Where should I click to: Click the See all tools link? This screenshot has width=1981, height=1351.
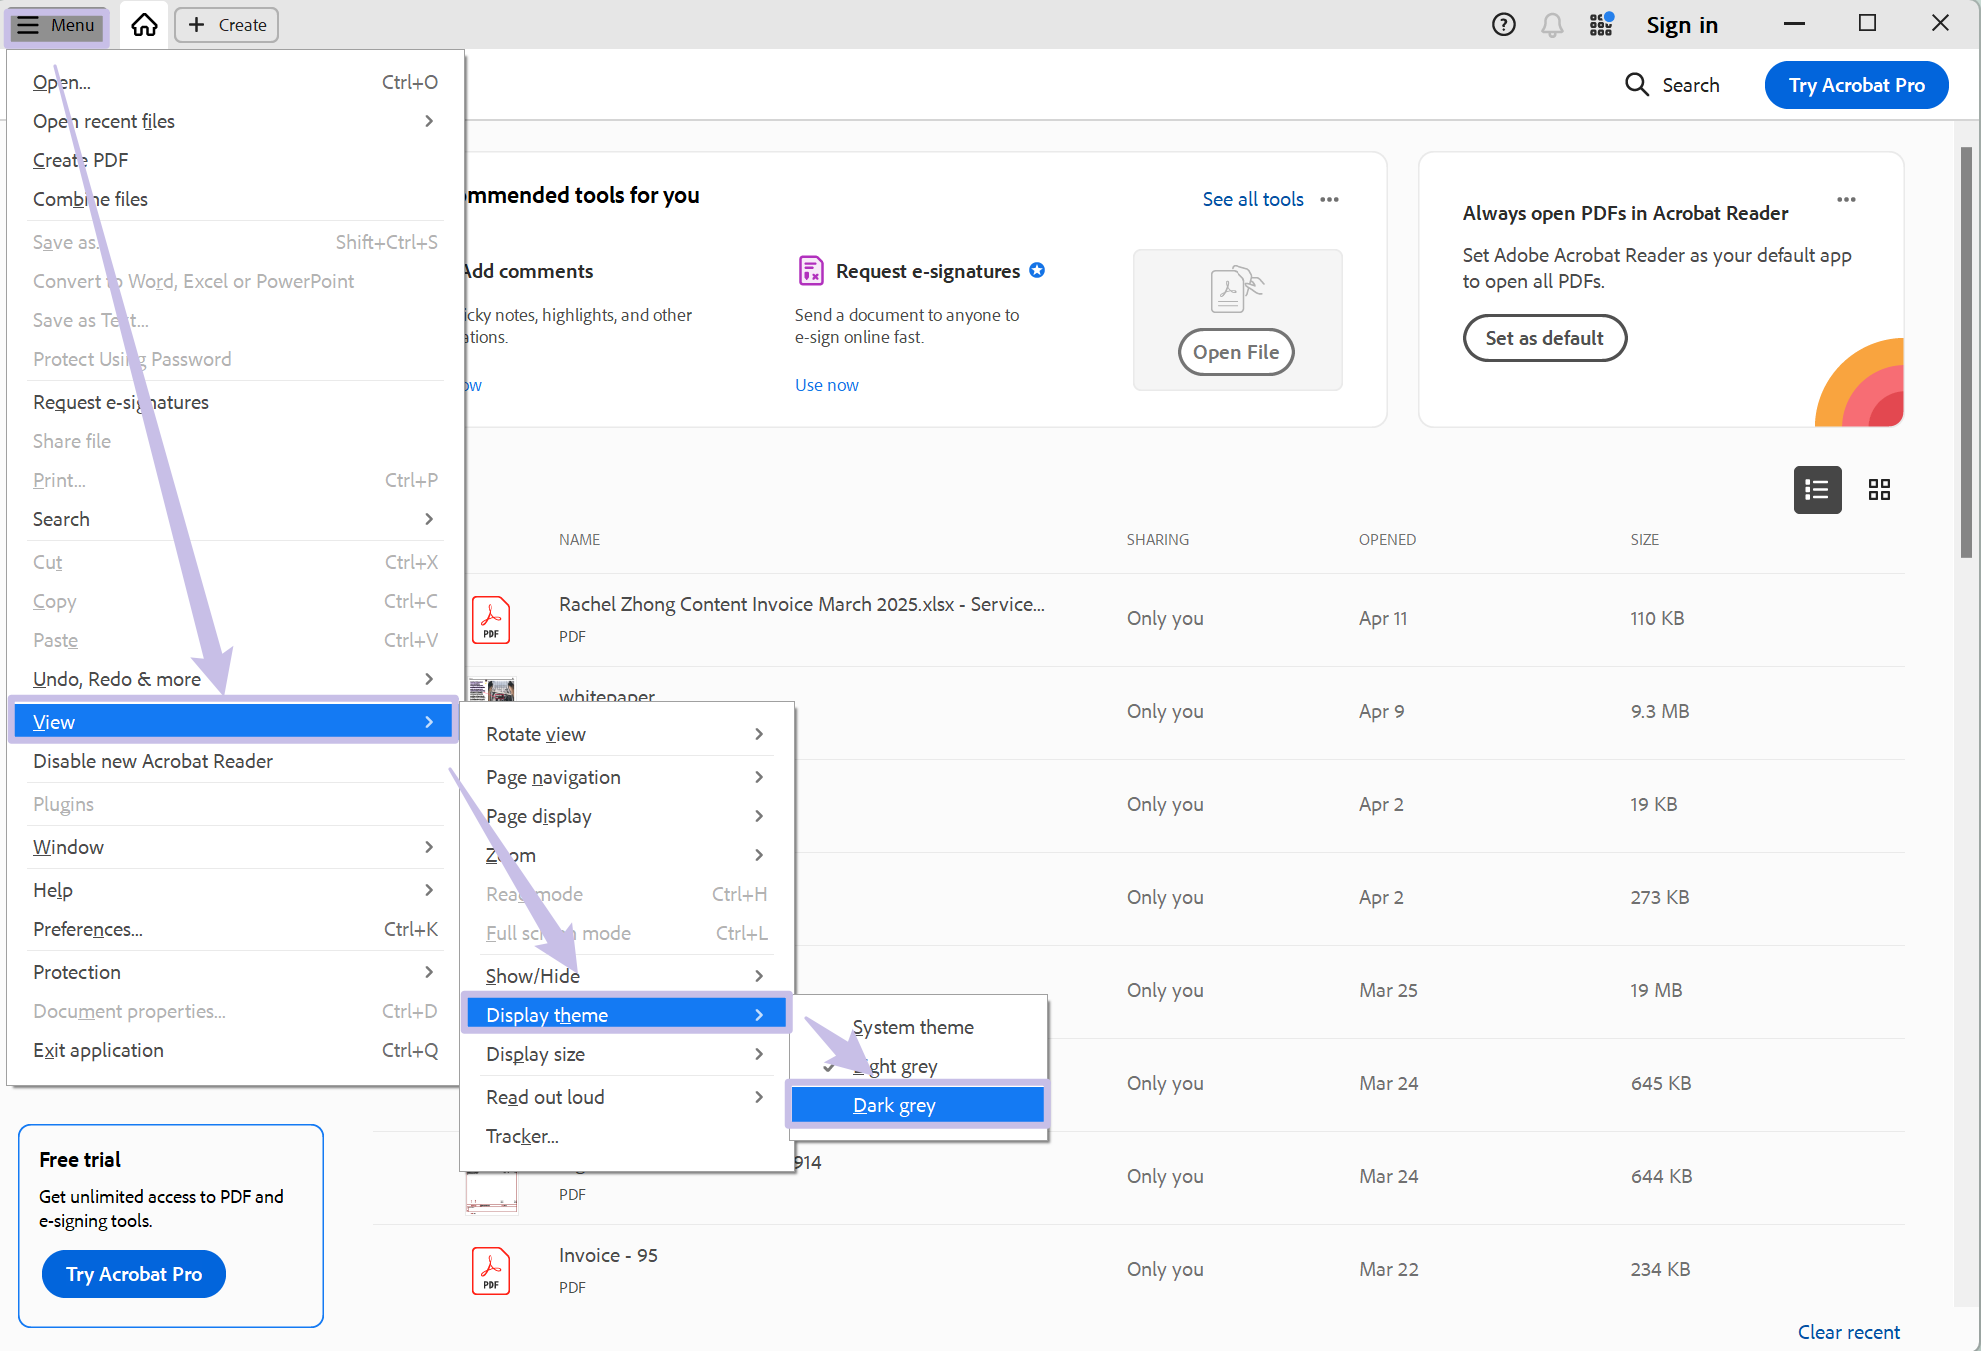click(1252, 199)
